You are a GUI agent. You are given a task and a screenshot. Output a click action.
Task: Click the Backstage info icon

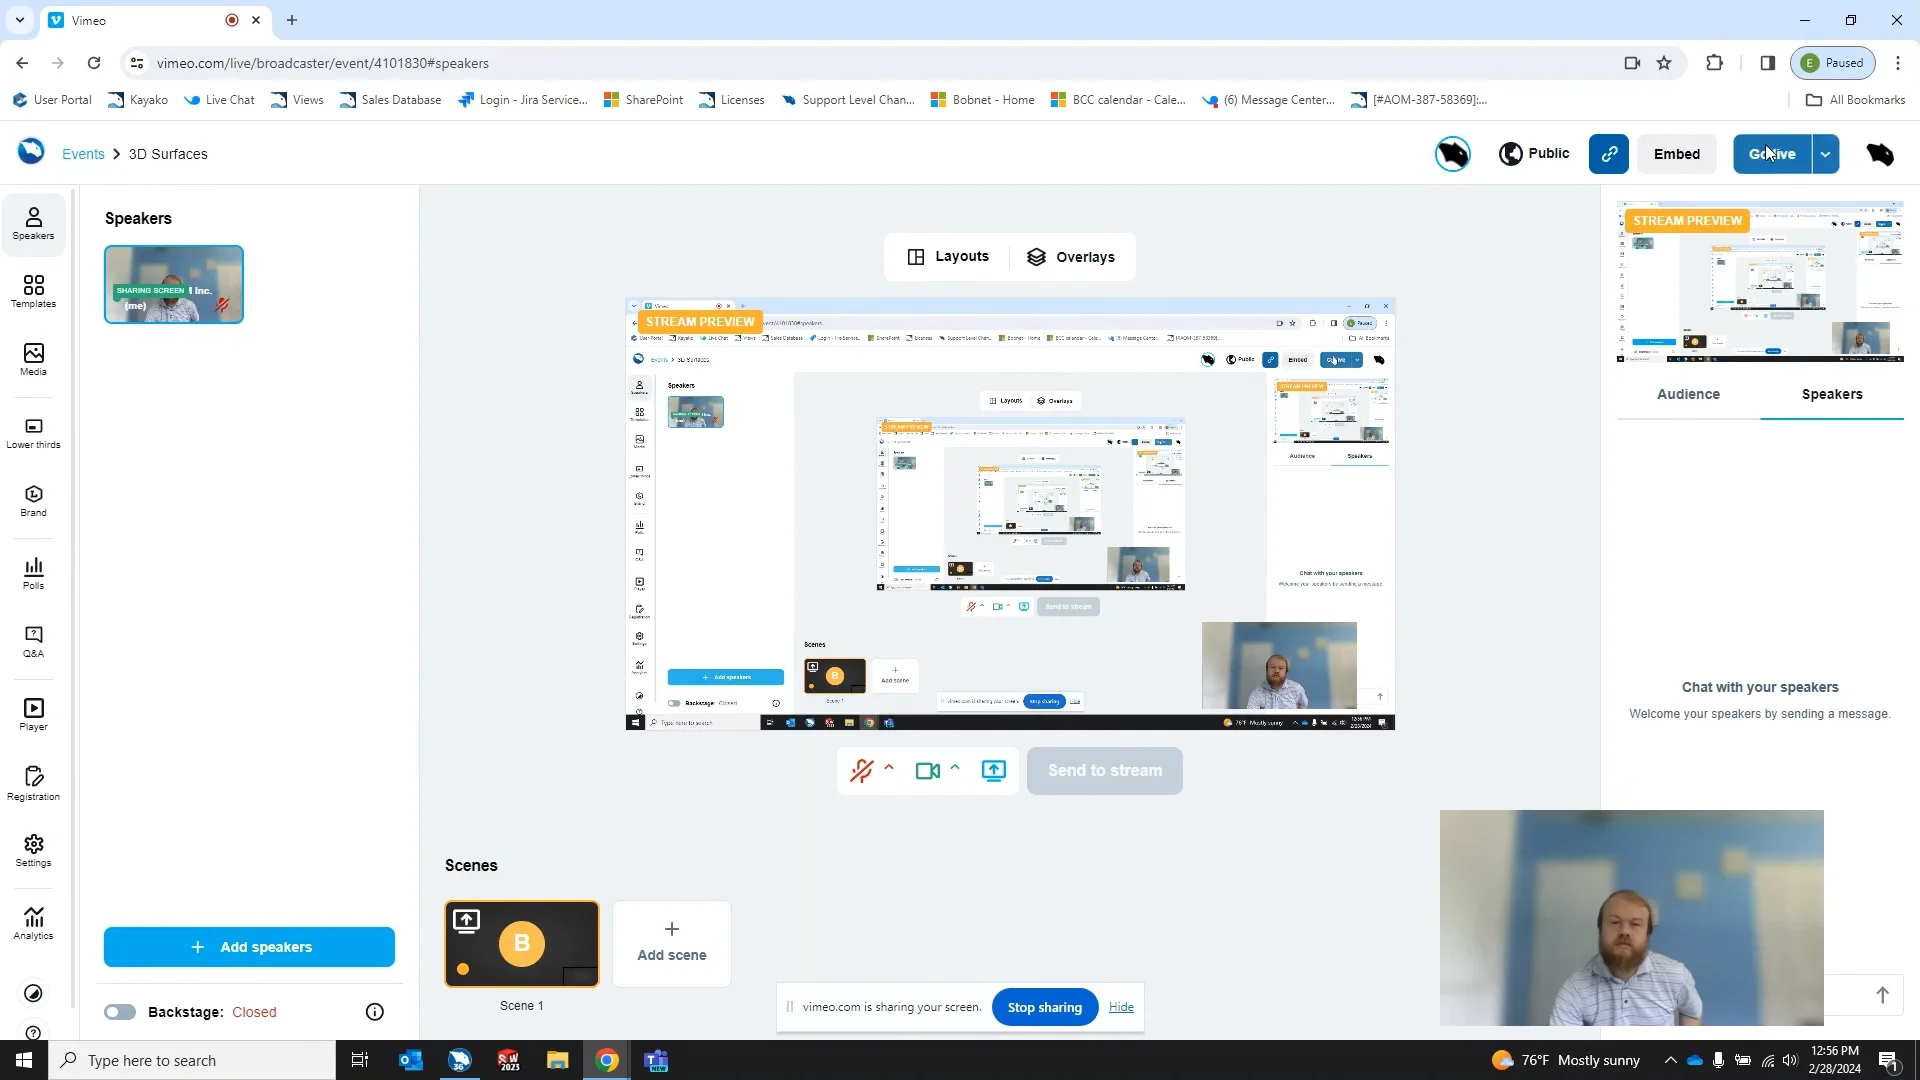pos(375,1012)
